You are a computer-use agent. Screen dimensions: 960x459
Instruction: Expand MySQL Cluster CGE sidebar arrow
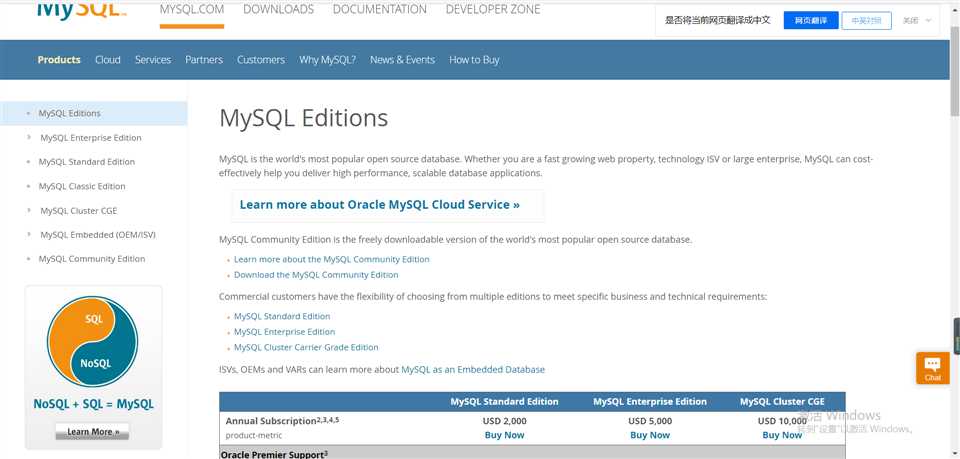pos(29,211)
